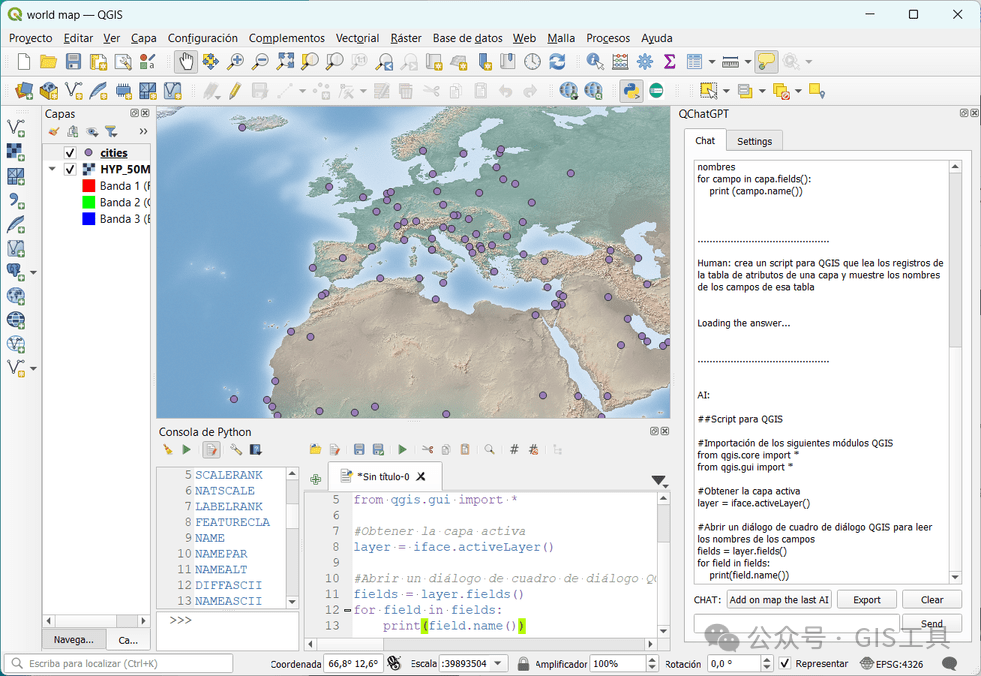Image resolution: width=981 pixels, height=676 pixels.
Task: Collapse the HYP_50M layer tree
Action: tap(53, 169)
